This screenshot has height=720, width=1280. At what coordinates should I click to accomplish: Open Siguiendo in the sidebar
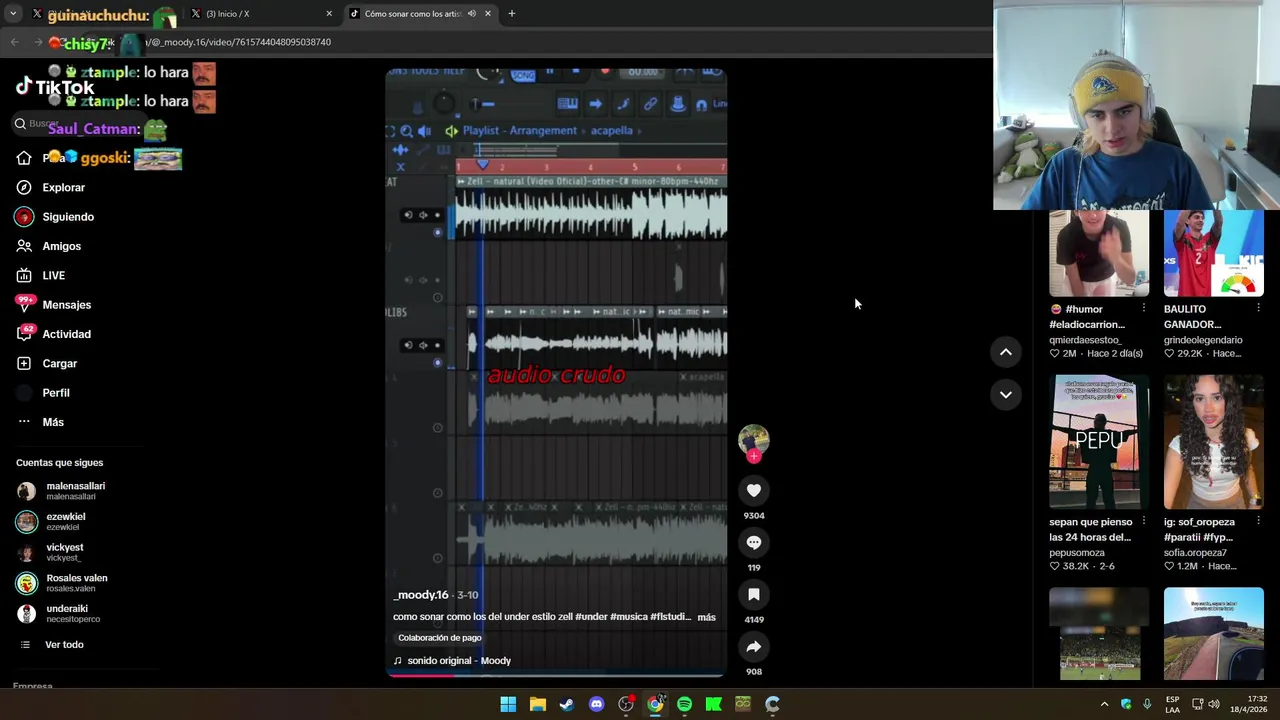click(x=68, y=217)
